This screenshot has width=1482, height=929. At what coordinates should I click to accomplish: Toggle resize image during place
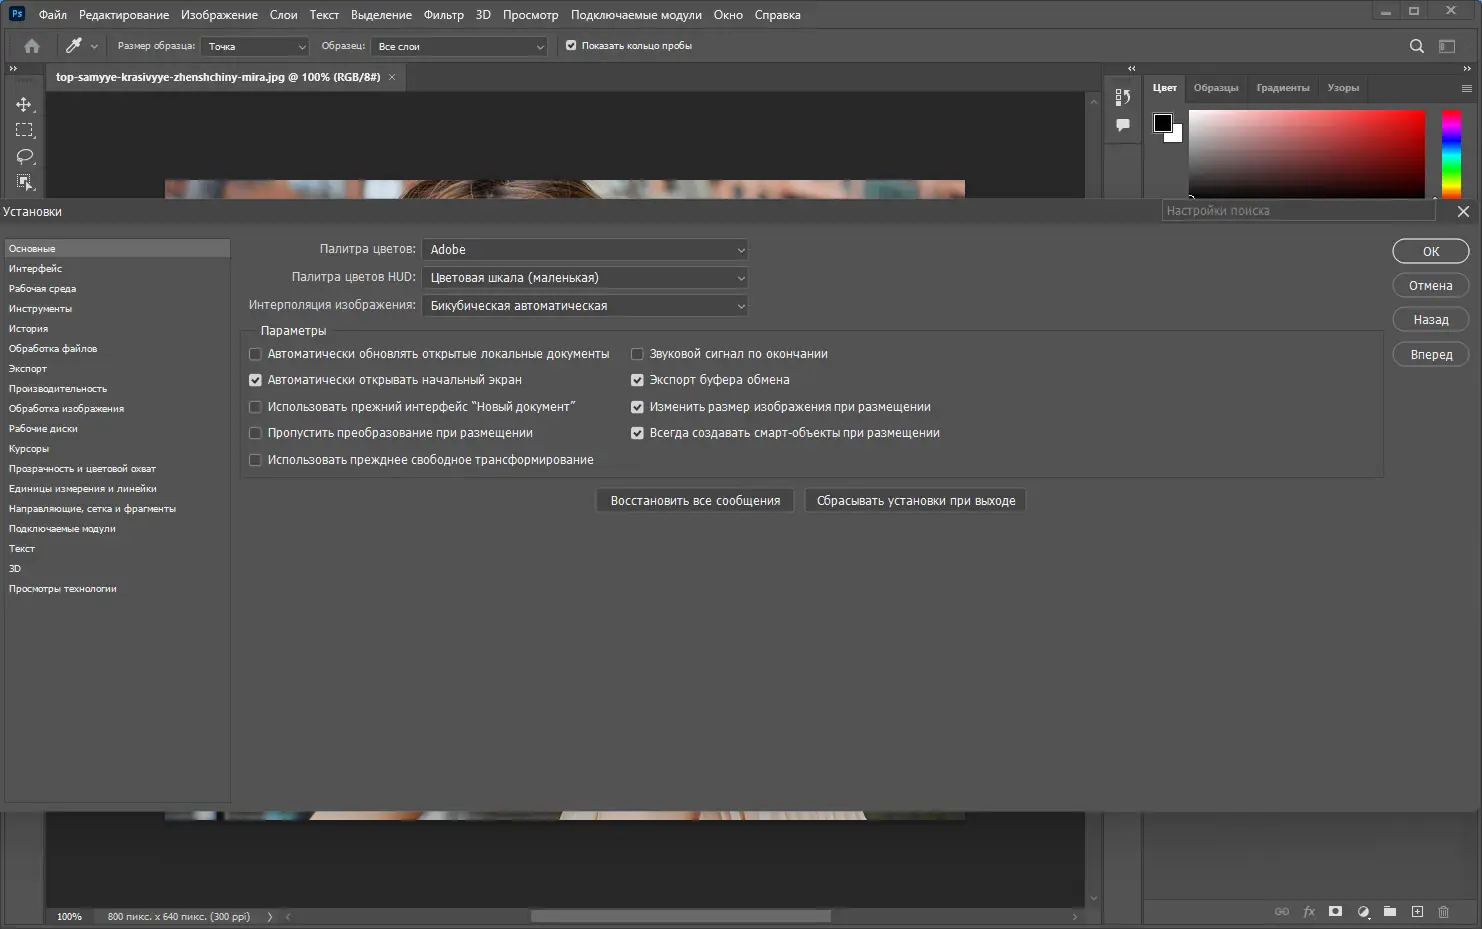coord(637,407)
